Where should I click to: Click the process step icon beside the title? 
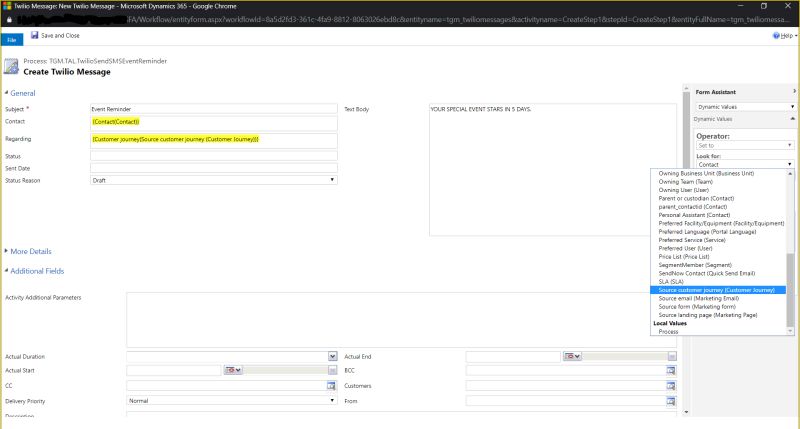(x=11, y=66)
